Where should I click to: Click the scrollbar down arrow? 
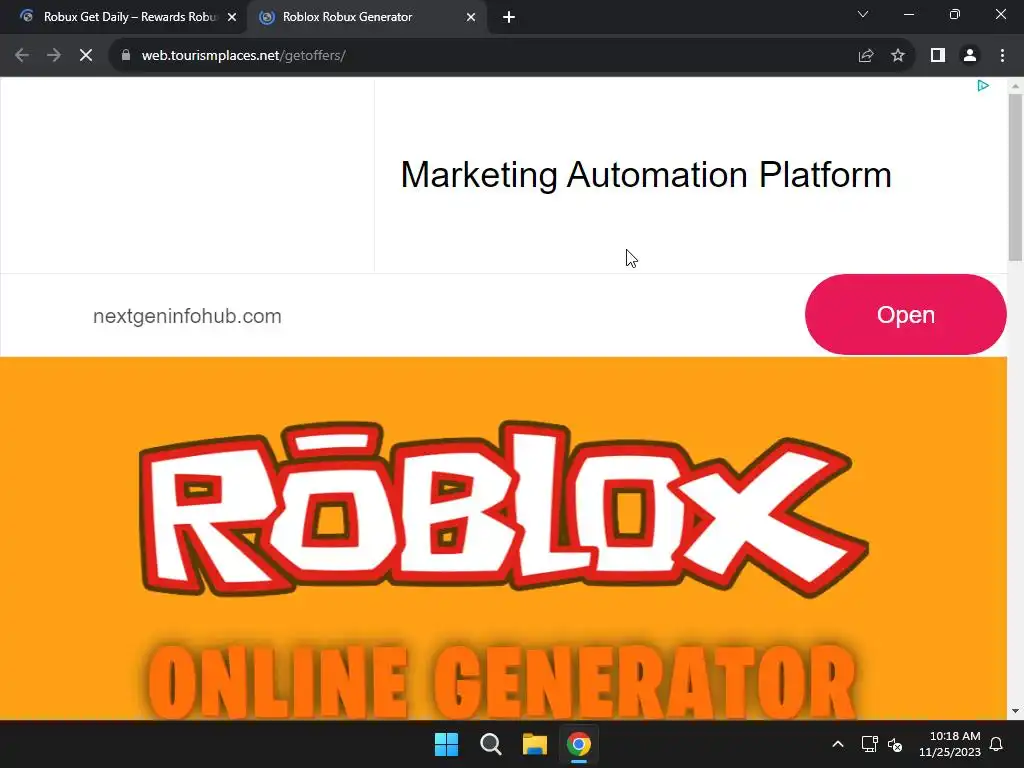pyautogui.click(x=1015, y=711)
